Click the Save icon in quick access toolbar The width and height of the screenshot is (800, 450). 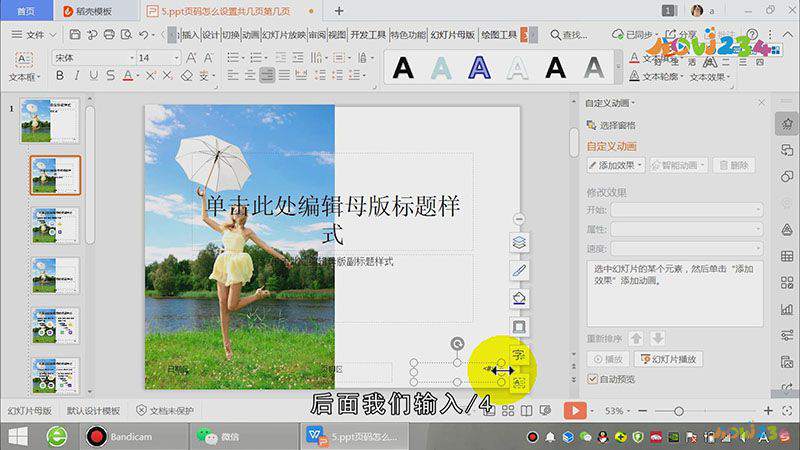click(x=75, y=34)
